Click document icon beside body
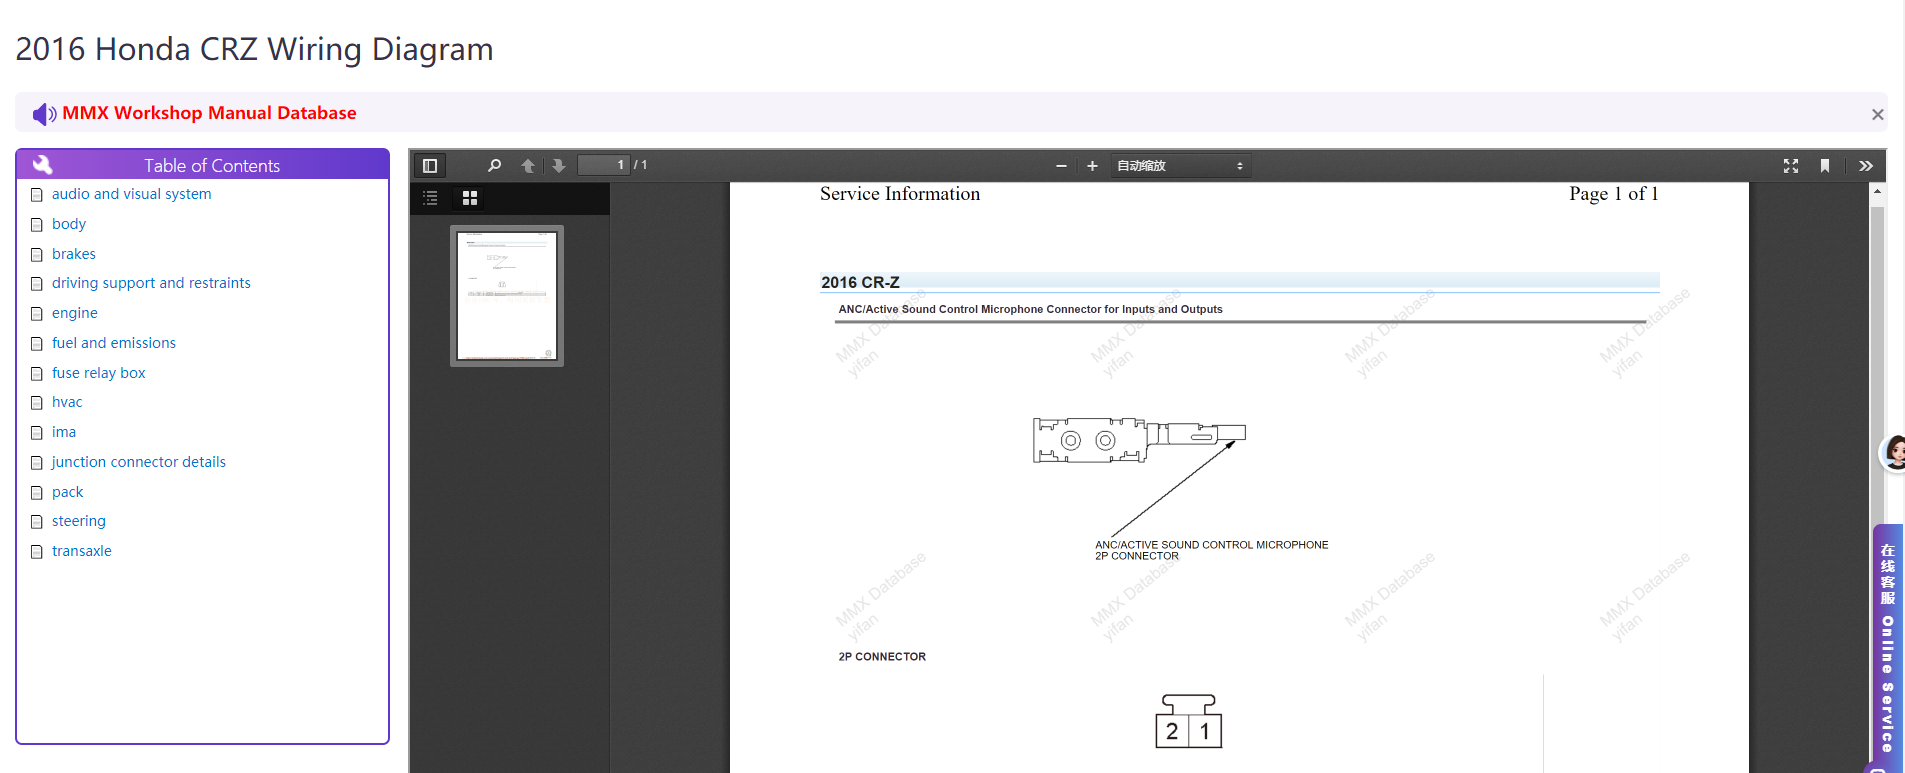This screenshot has height=773, width=1905. [x=37, y=225]
